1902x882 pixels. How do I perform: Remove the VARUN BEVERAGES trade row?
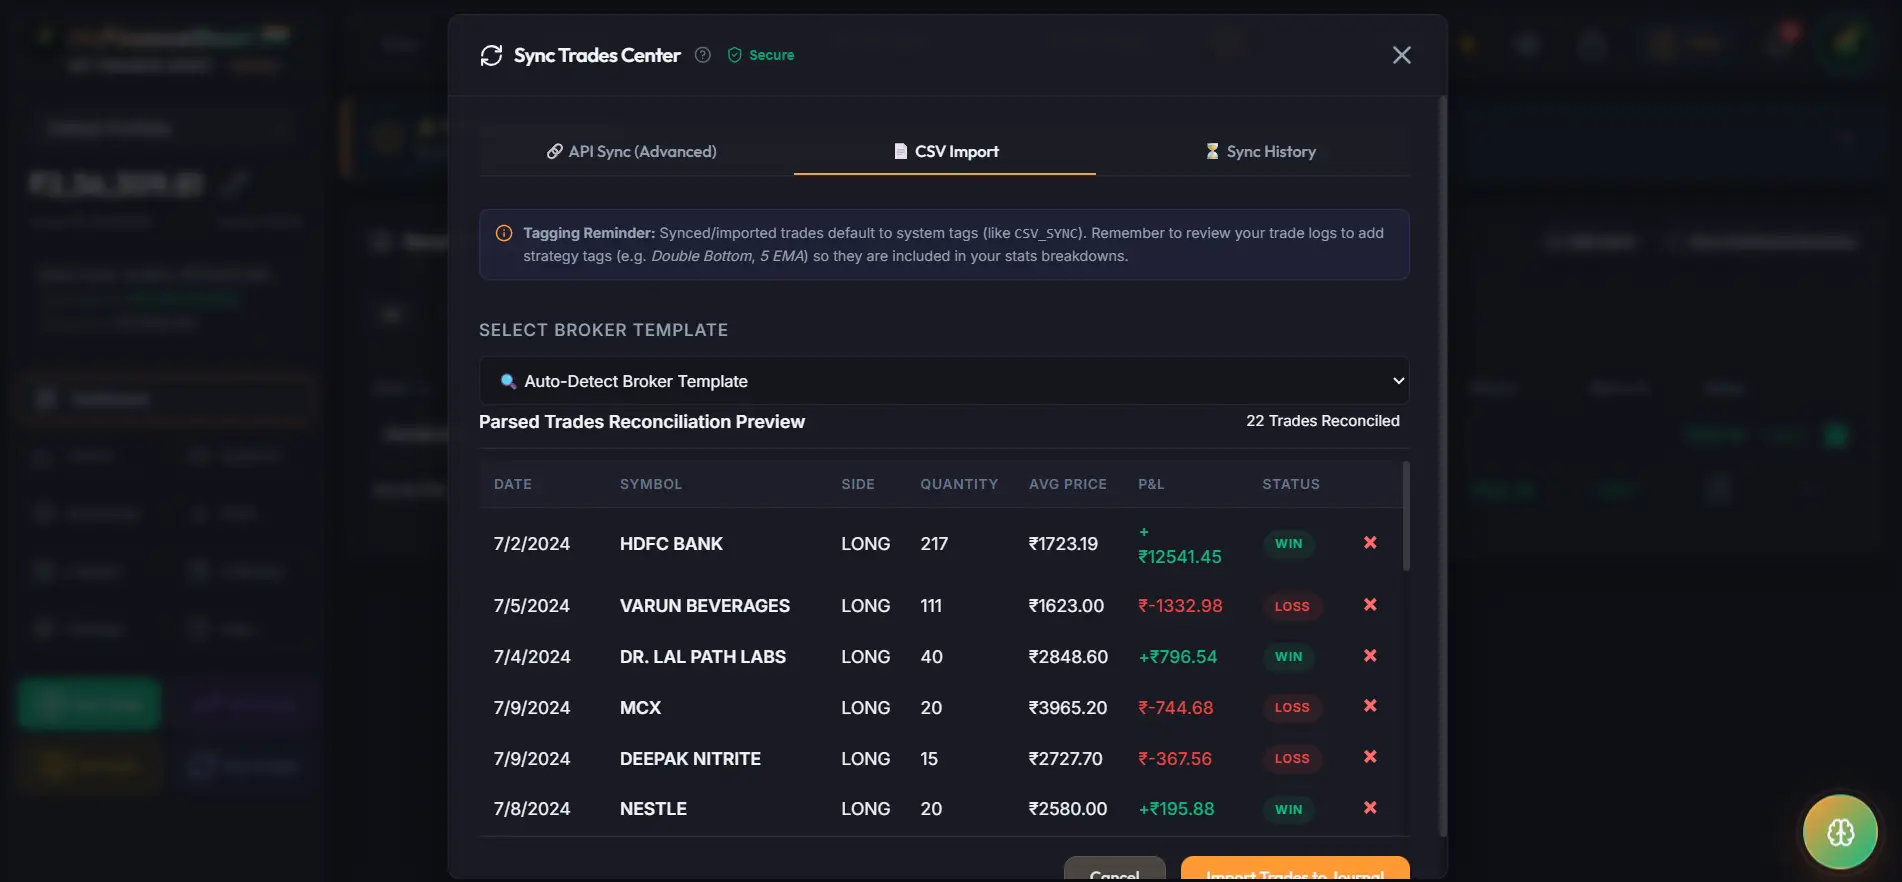1370,605
